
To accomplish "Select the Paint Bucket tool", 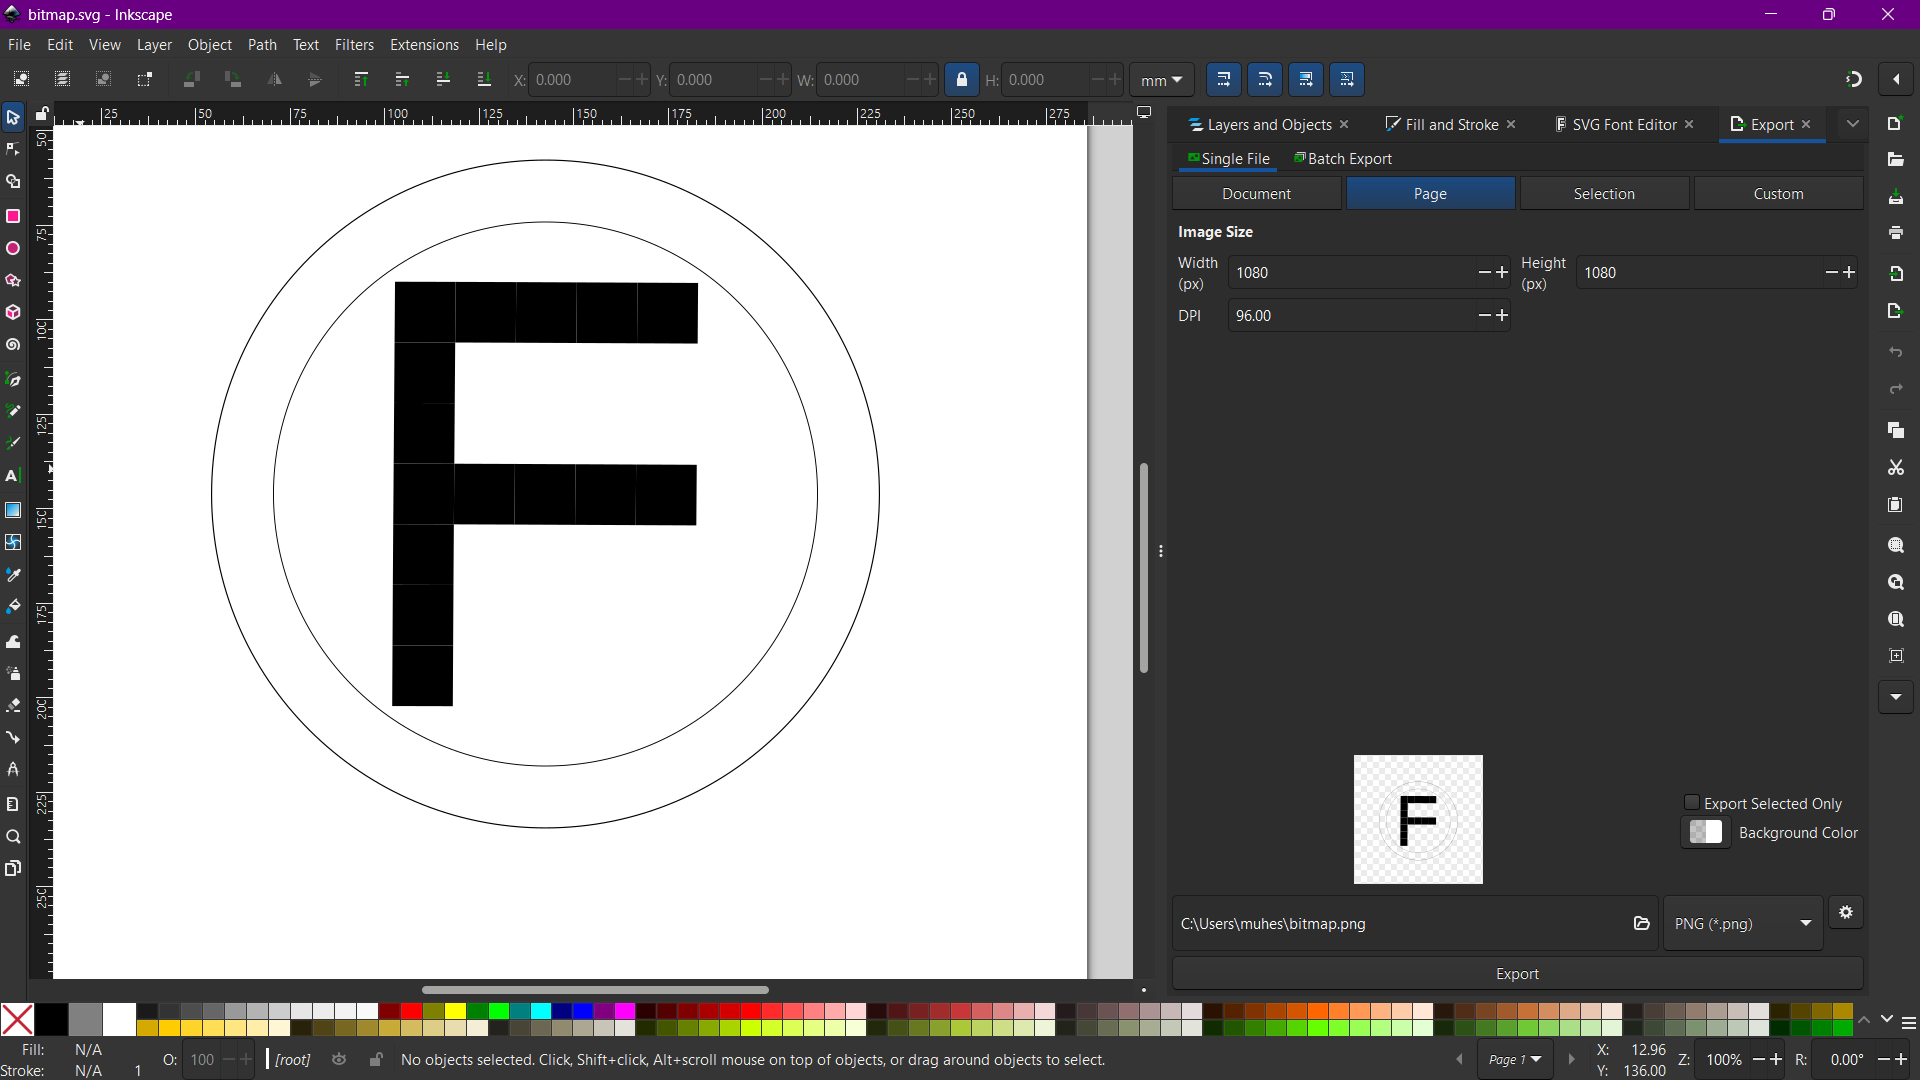I will (x=13, y=607).
